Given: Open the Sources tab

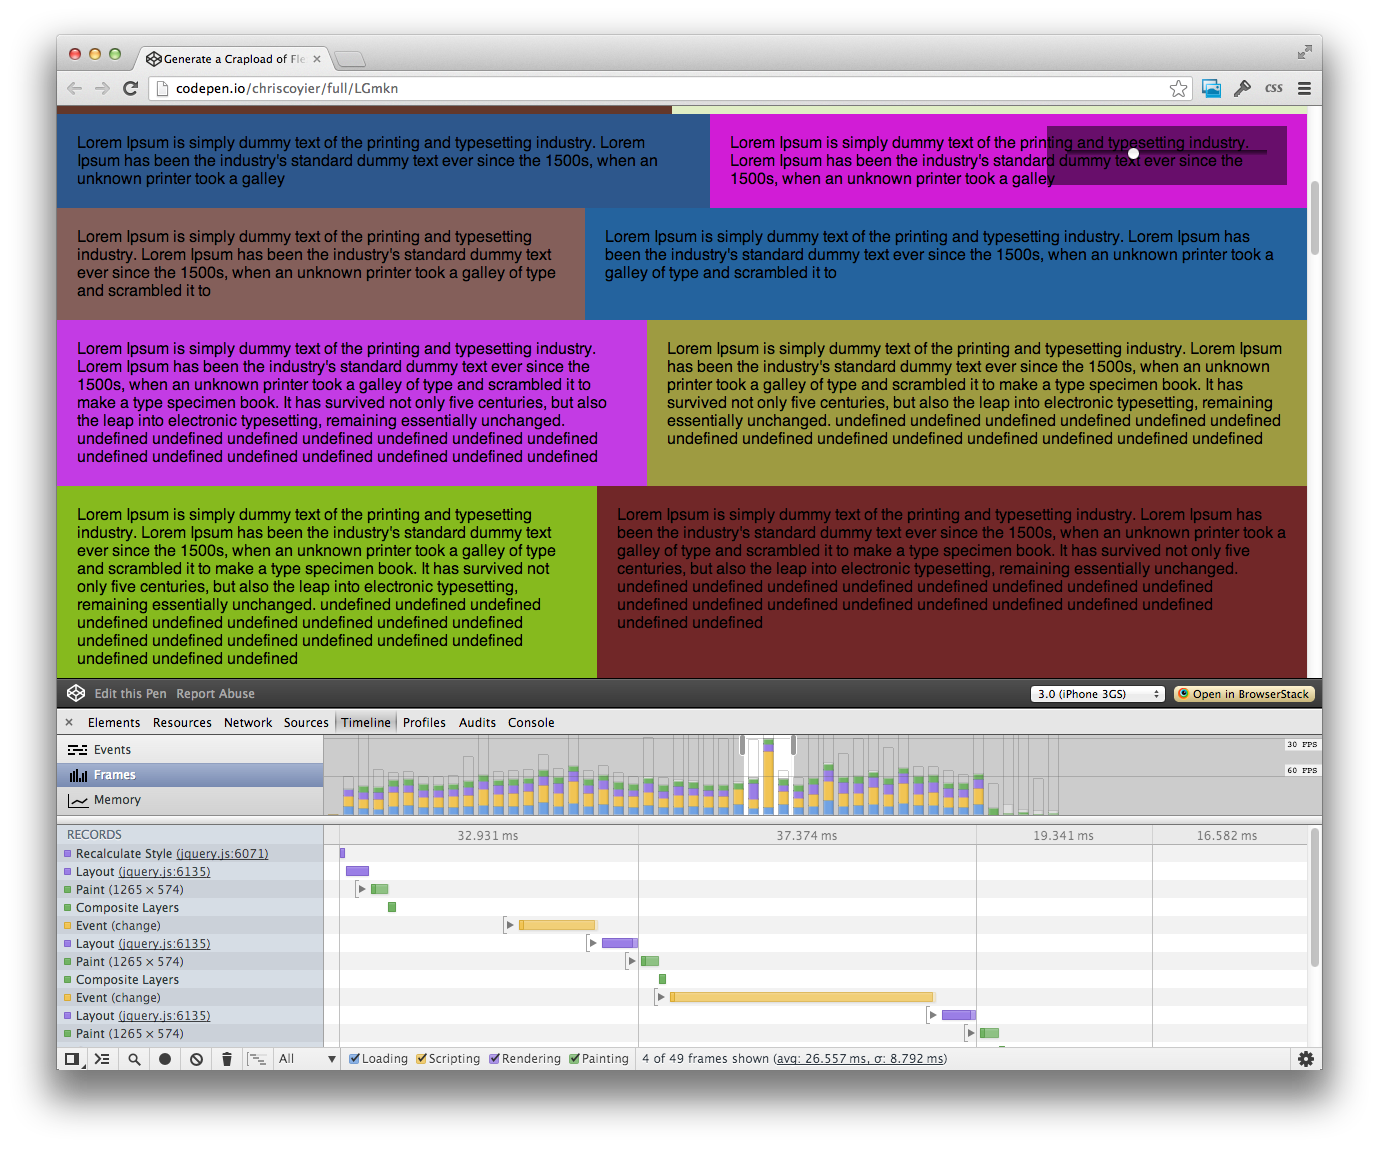Looking at the screenshot, I should click(x=306, y=722).
